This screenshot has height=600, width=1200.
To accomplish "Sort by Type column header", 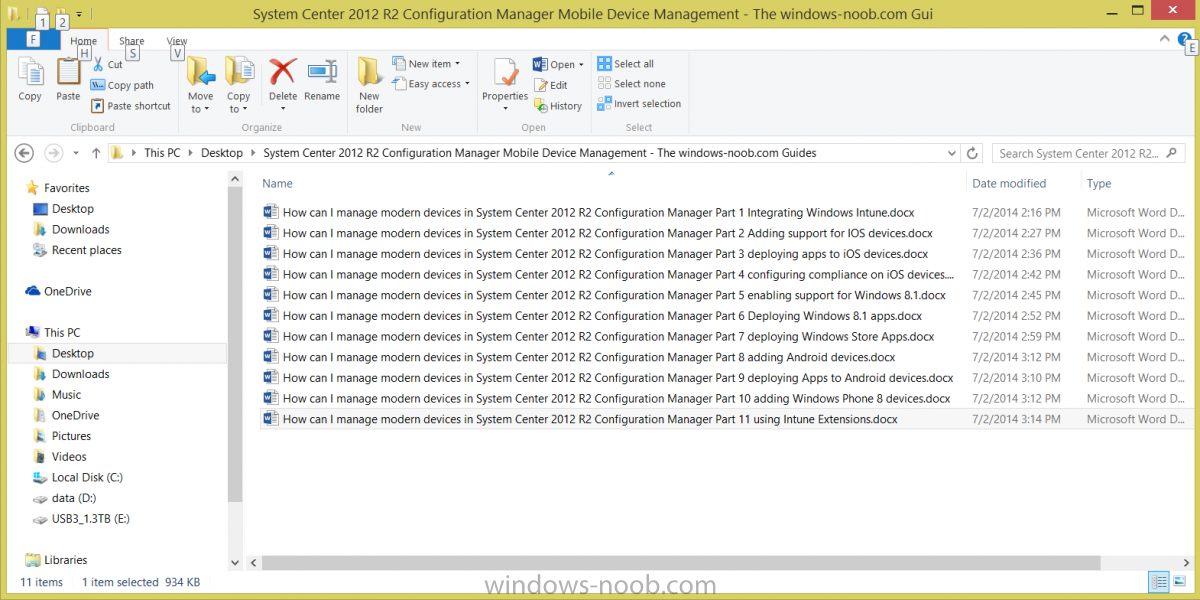I will point(1099,183).
